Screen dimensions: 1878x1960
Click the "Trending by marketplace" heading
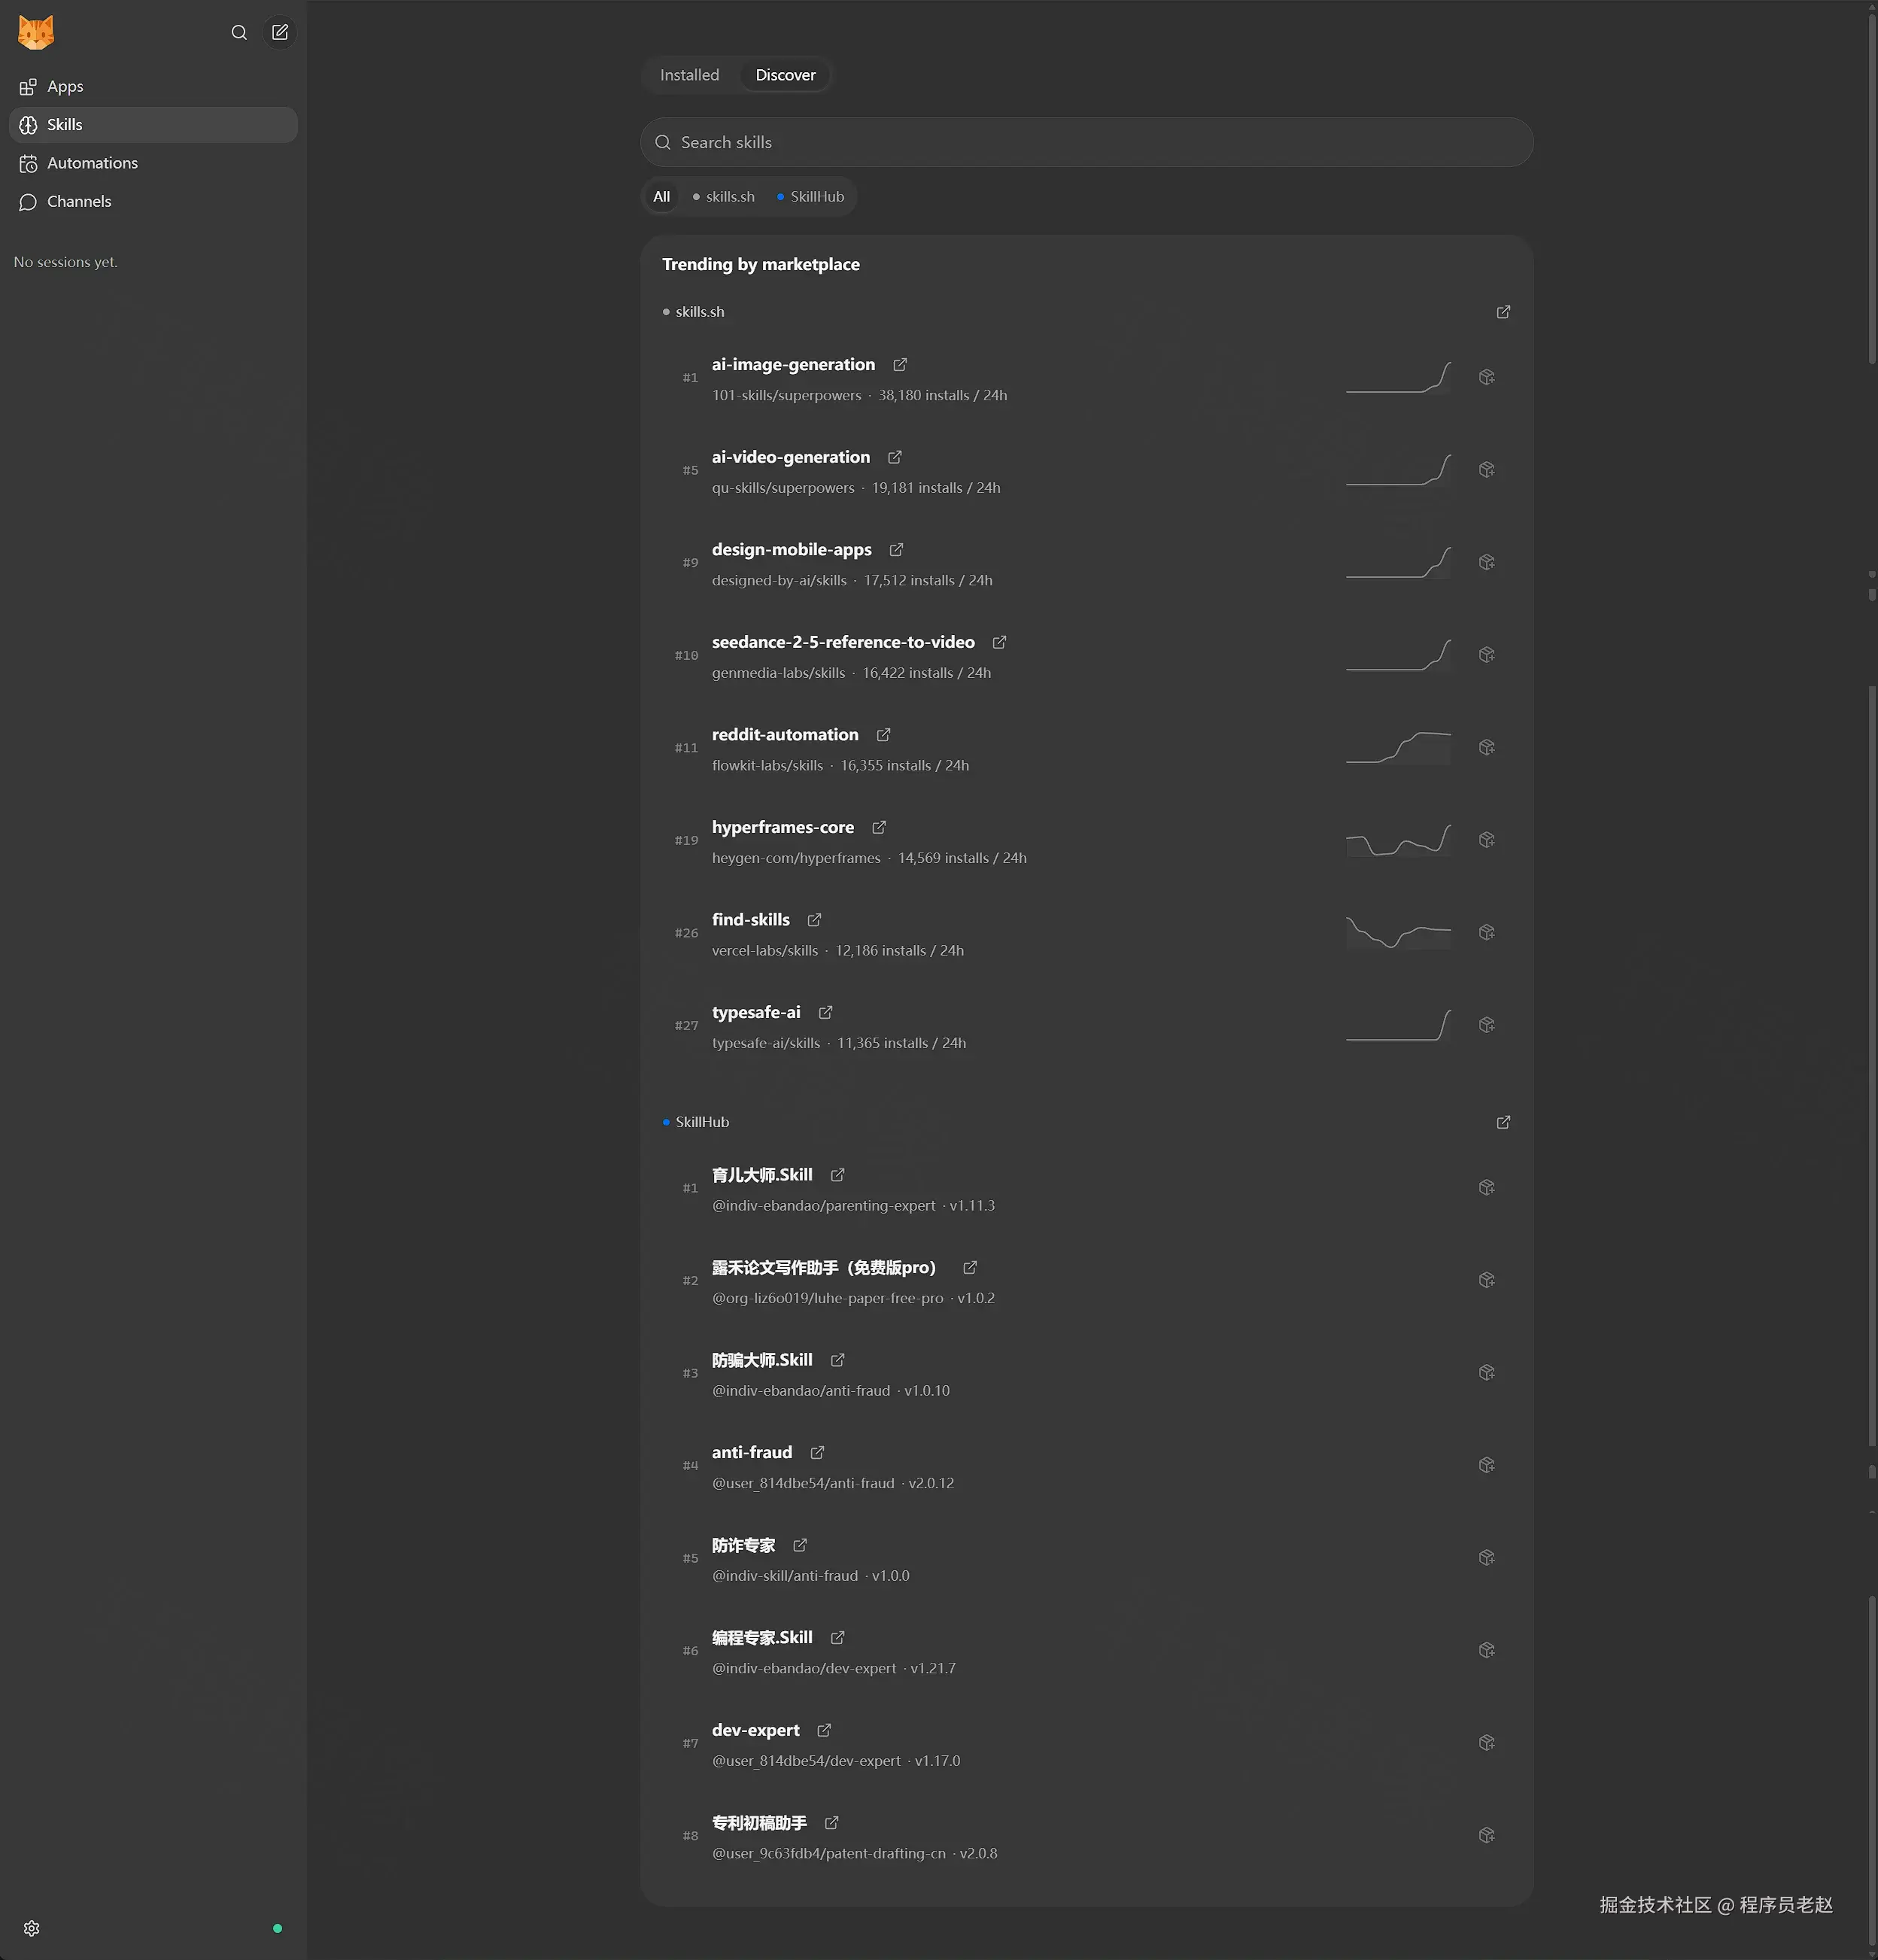click(x=761, y=264)
